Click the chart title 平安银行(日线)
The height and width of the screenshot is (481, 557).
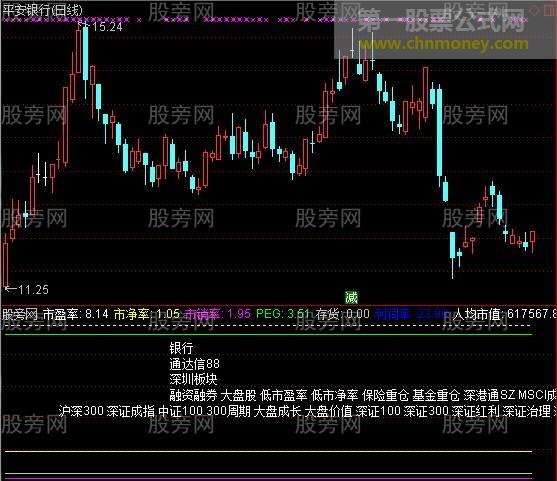(42, 10)
